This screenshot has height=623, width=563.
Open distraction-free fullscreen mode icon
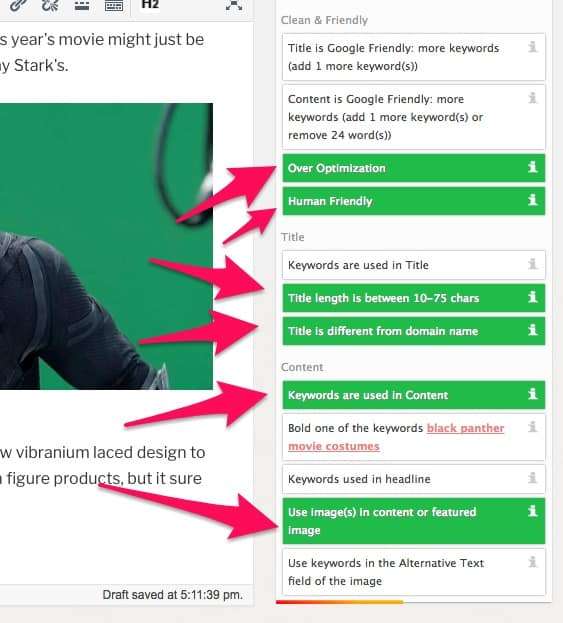234,5
